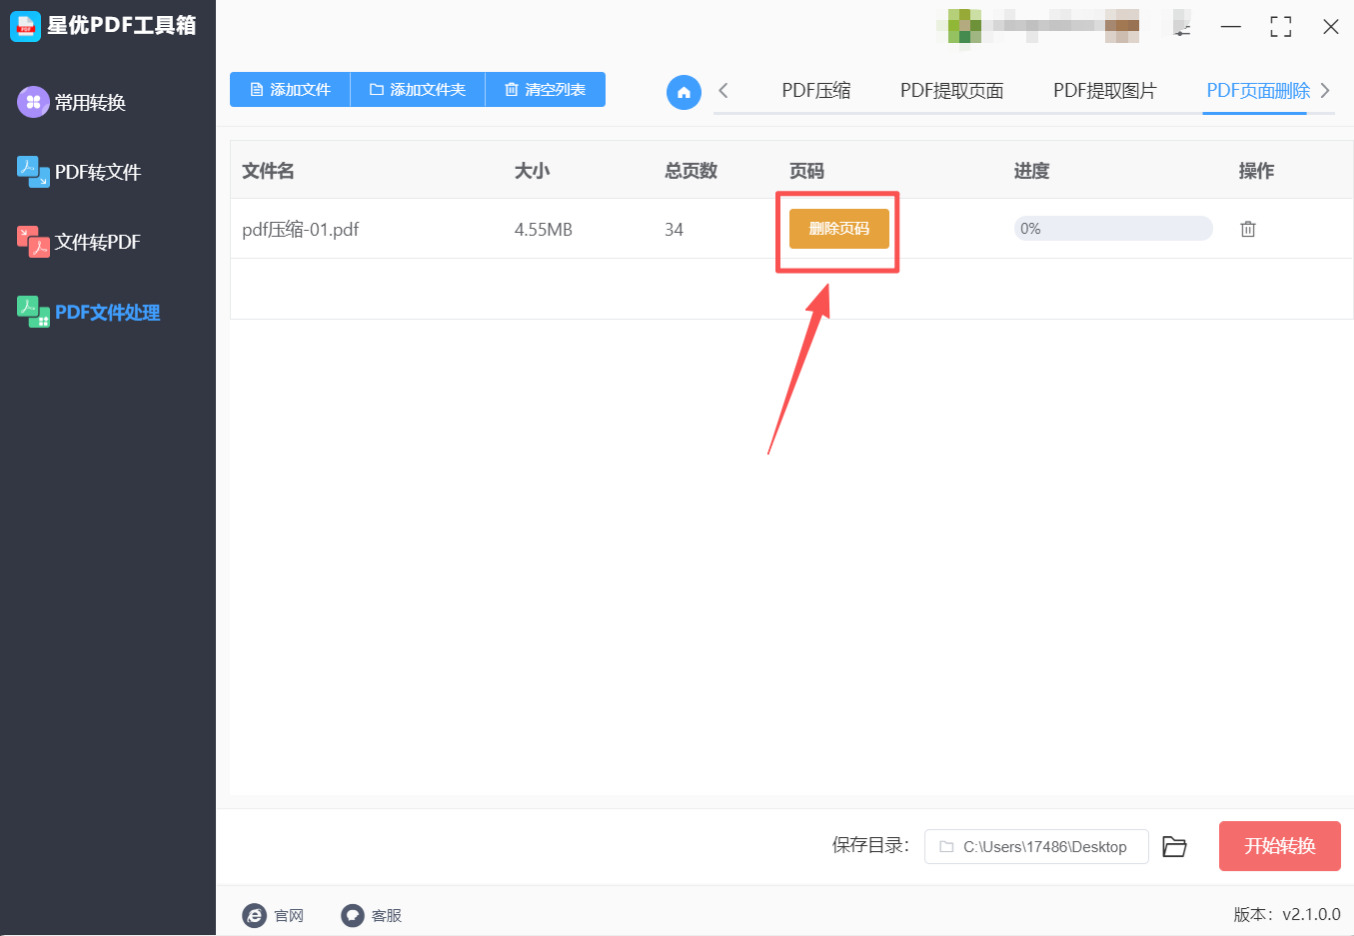This screenshot has width=1354, height=936.
Task: Switch to the PDF提取图片 tab
Action: 1105,91
